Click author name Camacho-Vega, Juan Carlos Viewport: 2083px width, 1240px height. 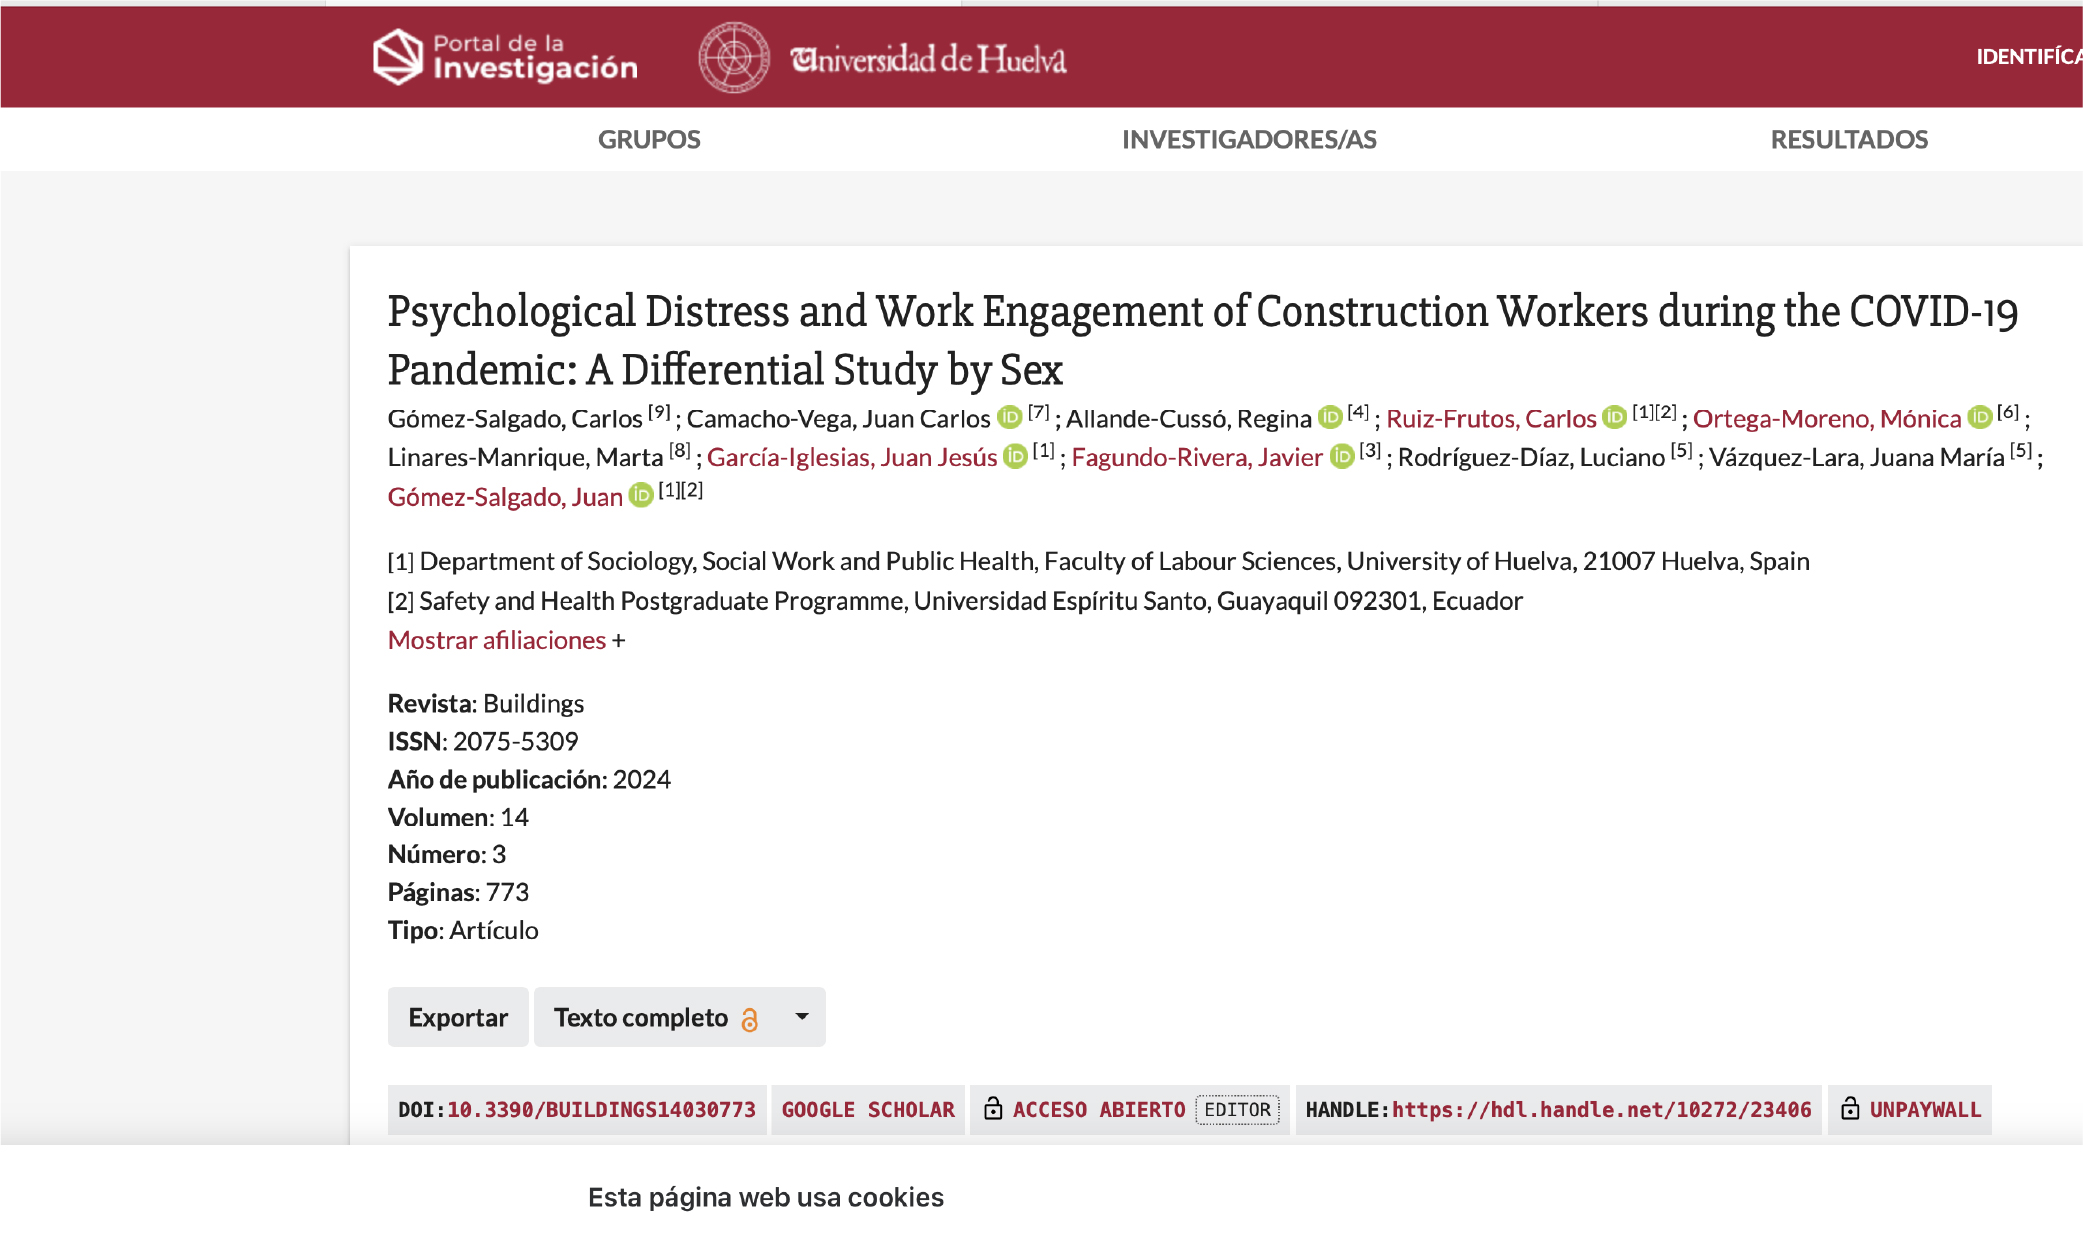(x=838, y=418)
